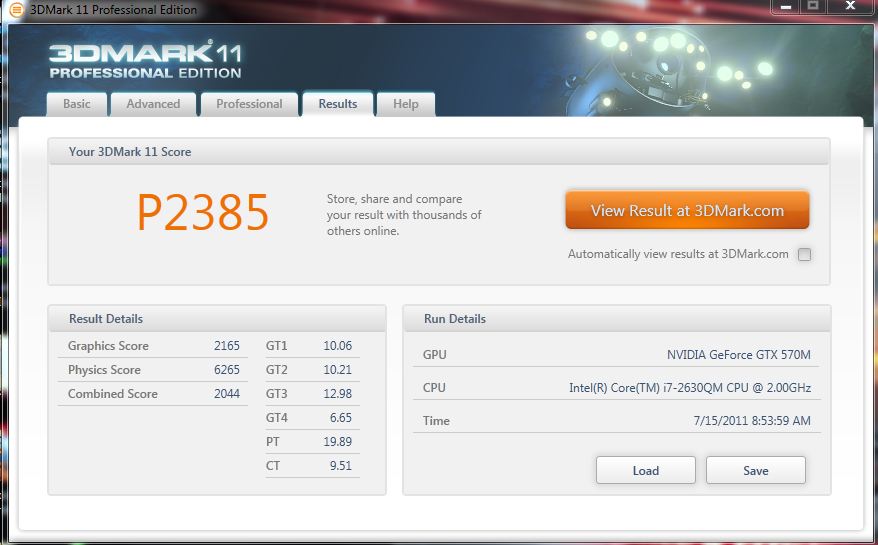The image size is (878, 545).
Task: Switch to the Advanced tab
Action: coord(153,104)
